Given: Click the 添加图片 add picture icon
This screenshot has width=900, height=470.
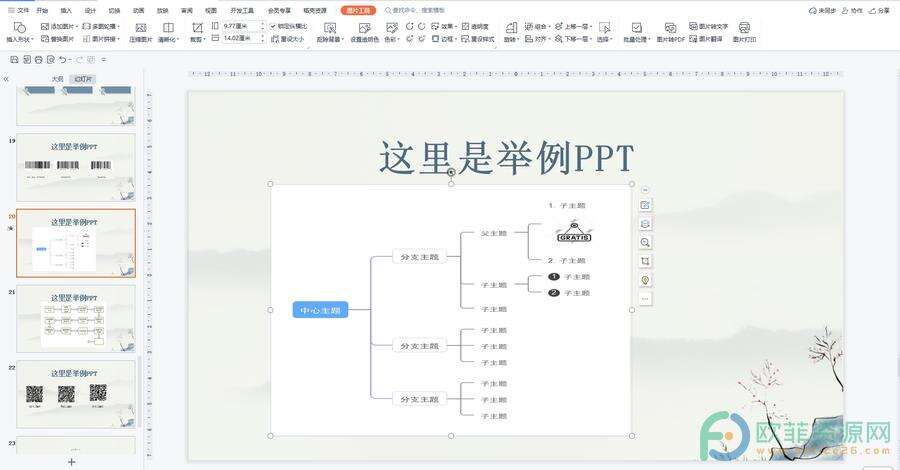Looking at the screenshot, I should [45, 26].
